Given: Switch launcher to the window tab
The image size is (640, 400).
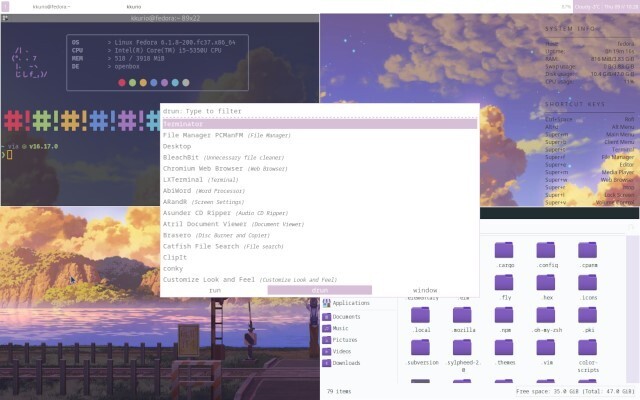Looking at the screenshot, I should tap(425, 290).
